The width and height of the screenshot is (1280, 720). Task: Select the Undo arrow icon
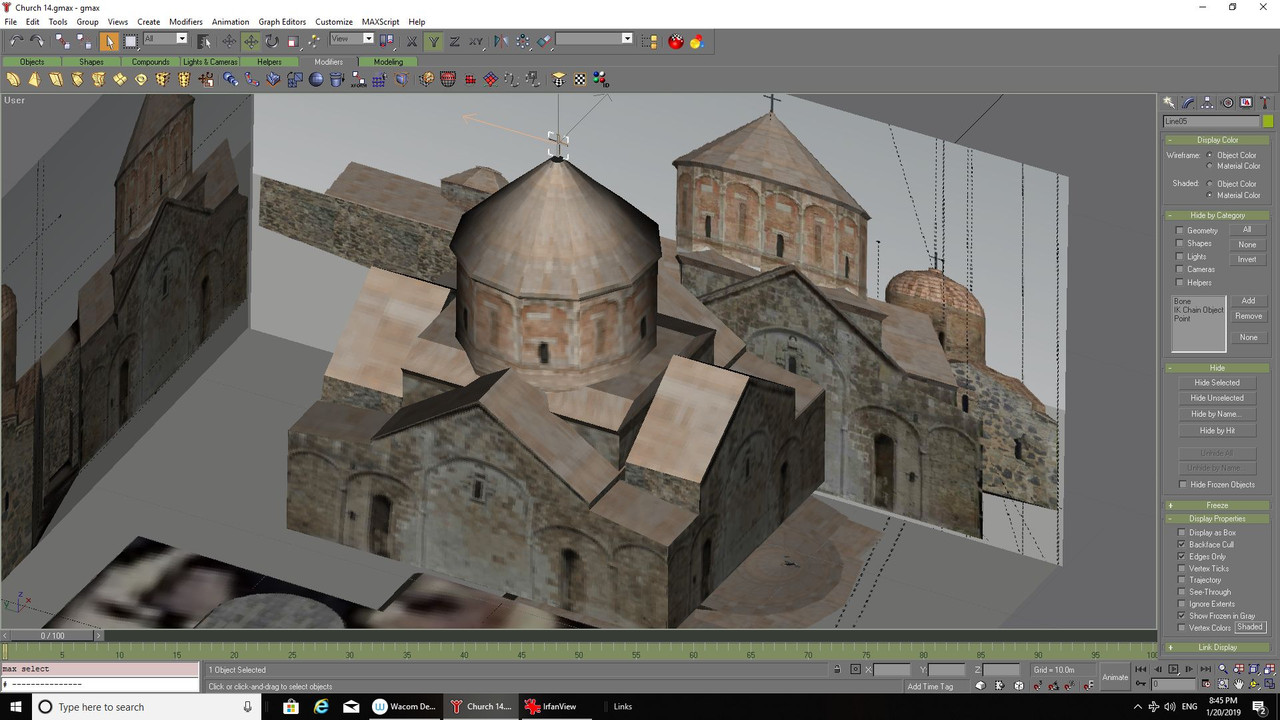coord(16,41)
